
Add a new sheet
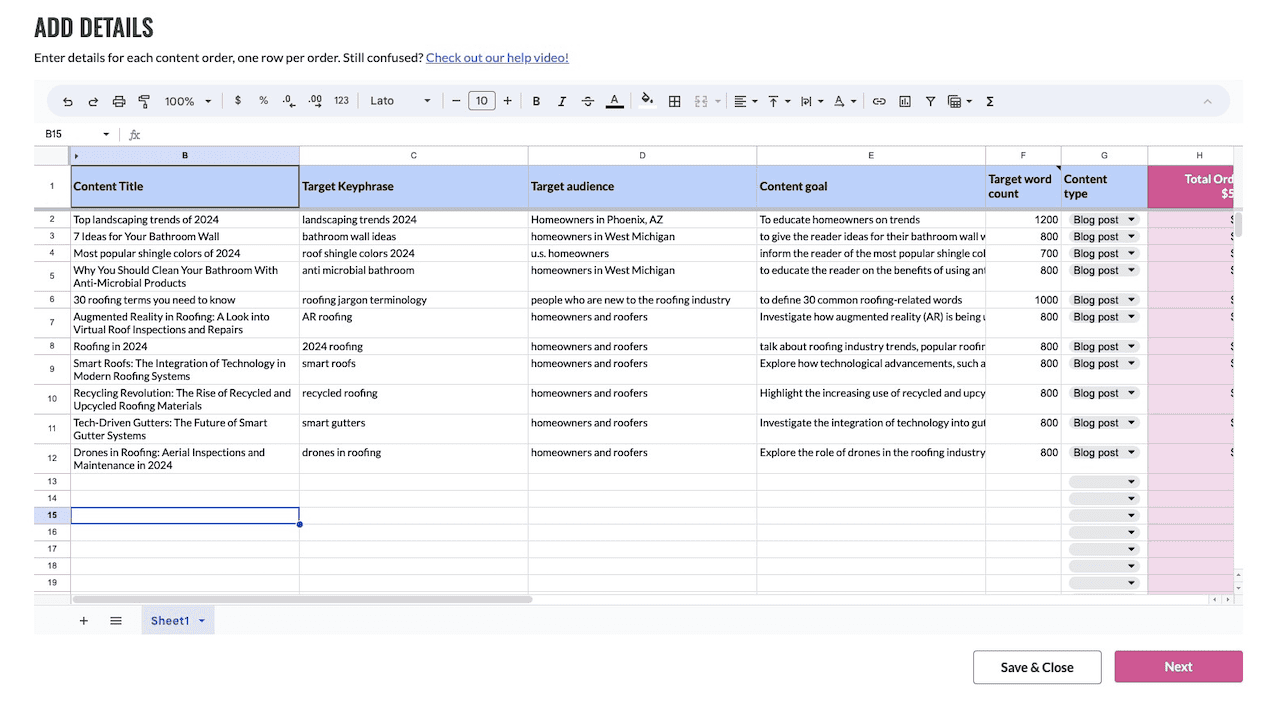coord(84,621)
